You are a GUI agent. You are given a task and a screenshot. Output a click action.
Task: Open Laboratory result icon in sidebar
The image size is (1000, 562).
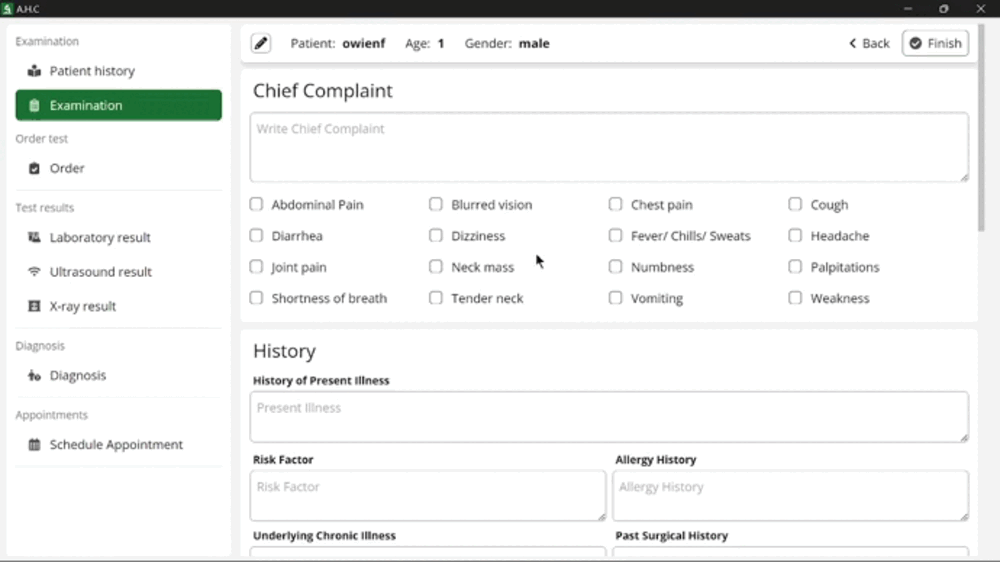35,238
